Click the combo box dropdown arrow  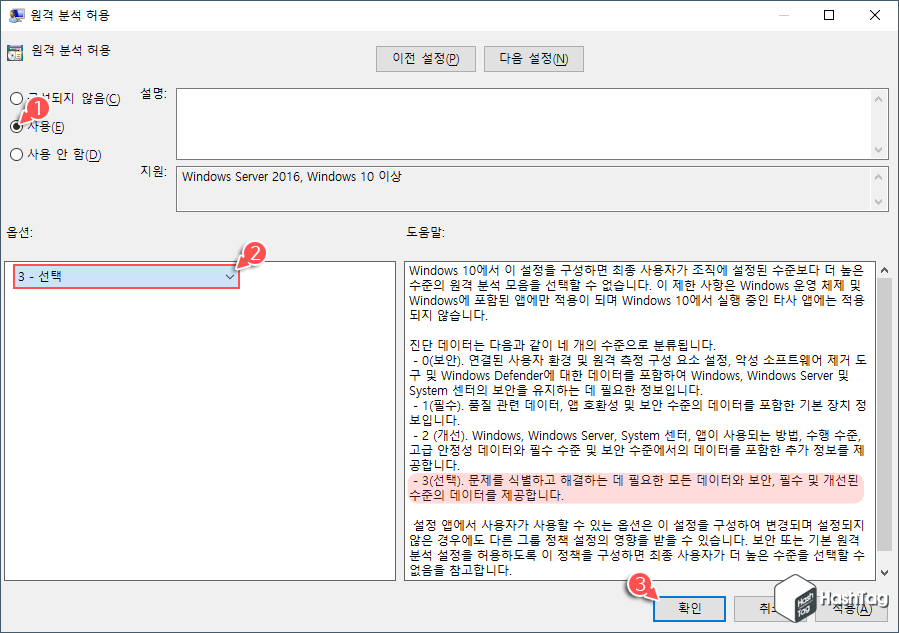click(231, 276)
